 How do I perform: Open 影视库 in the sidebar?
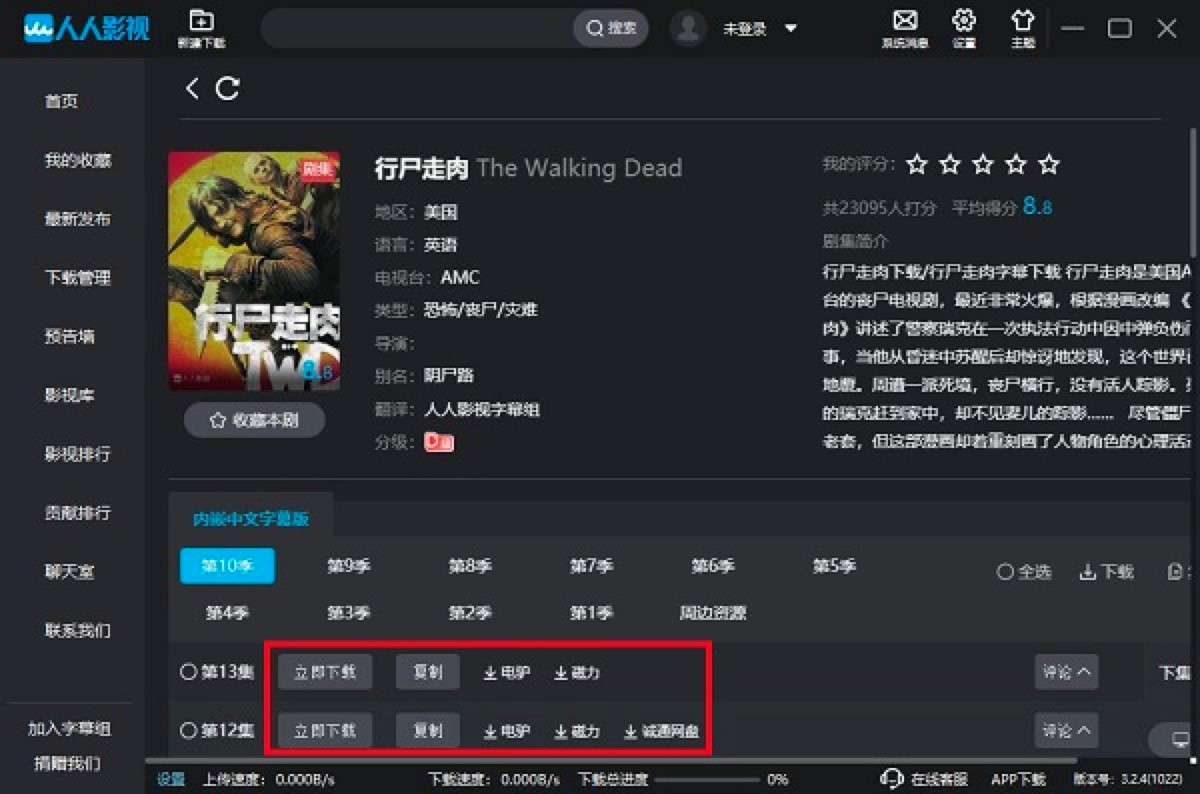[x=69, y=395]
